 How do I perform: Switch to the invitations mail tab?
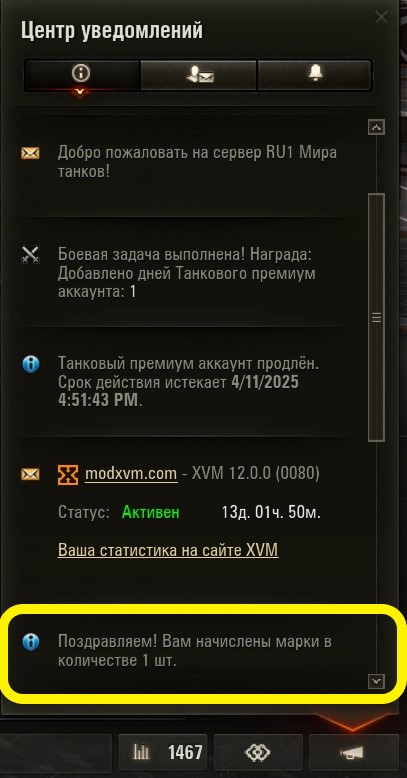pyautogui.click(x=199, y=75)
